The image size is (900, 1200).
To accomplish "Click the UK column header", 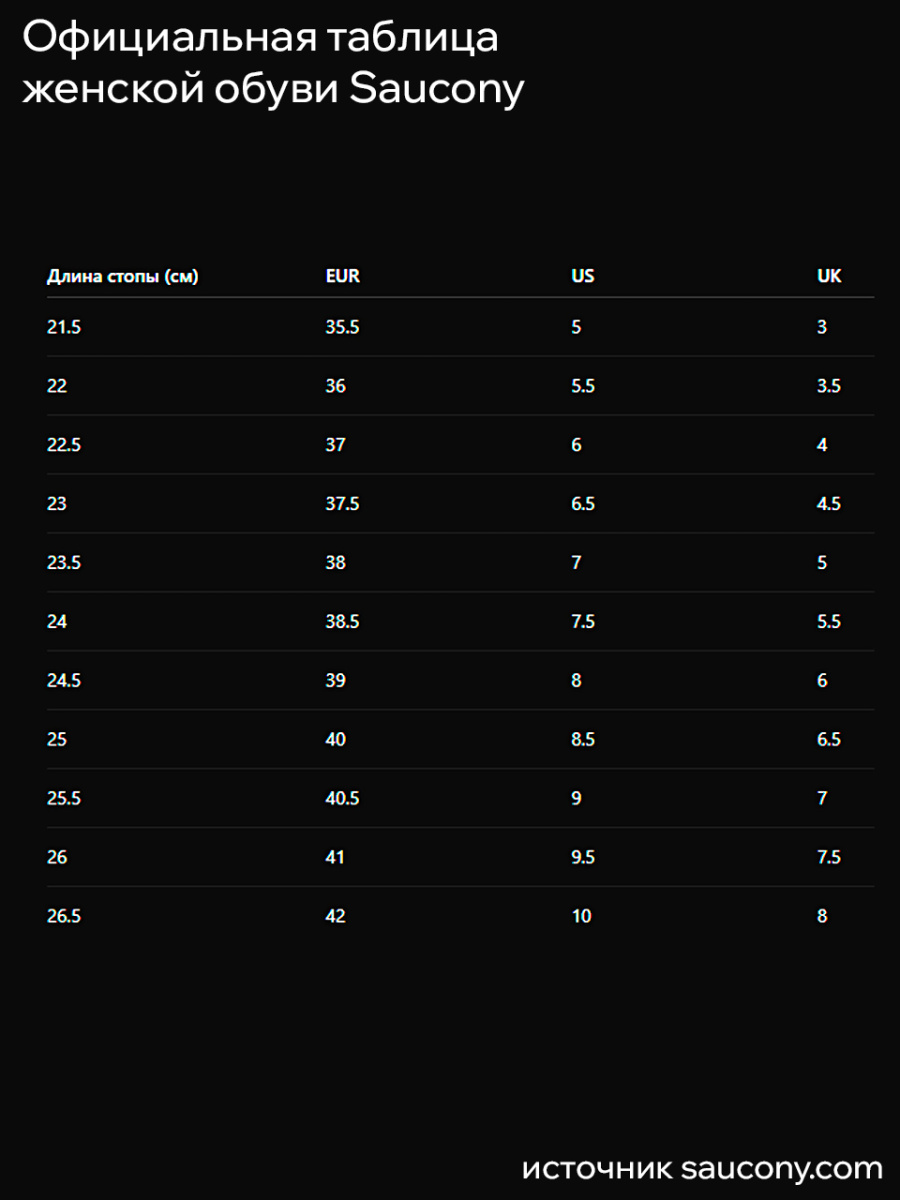I will [829, 276].
